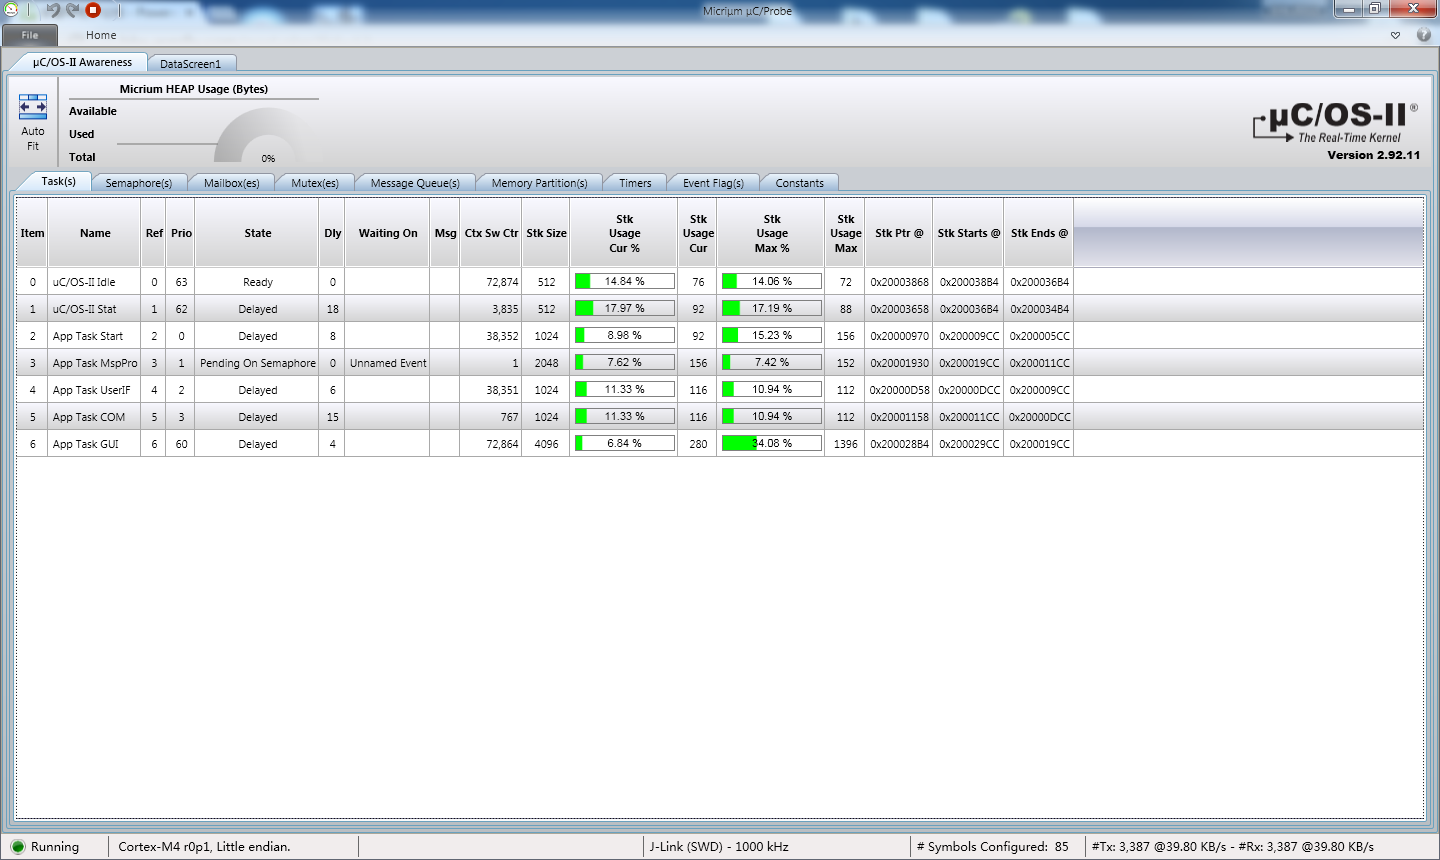Click the Waiting On column header

coord(388,233)
